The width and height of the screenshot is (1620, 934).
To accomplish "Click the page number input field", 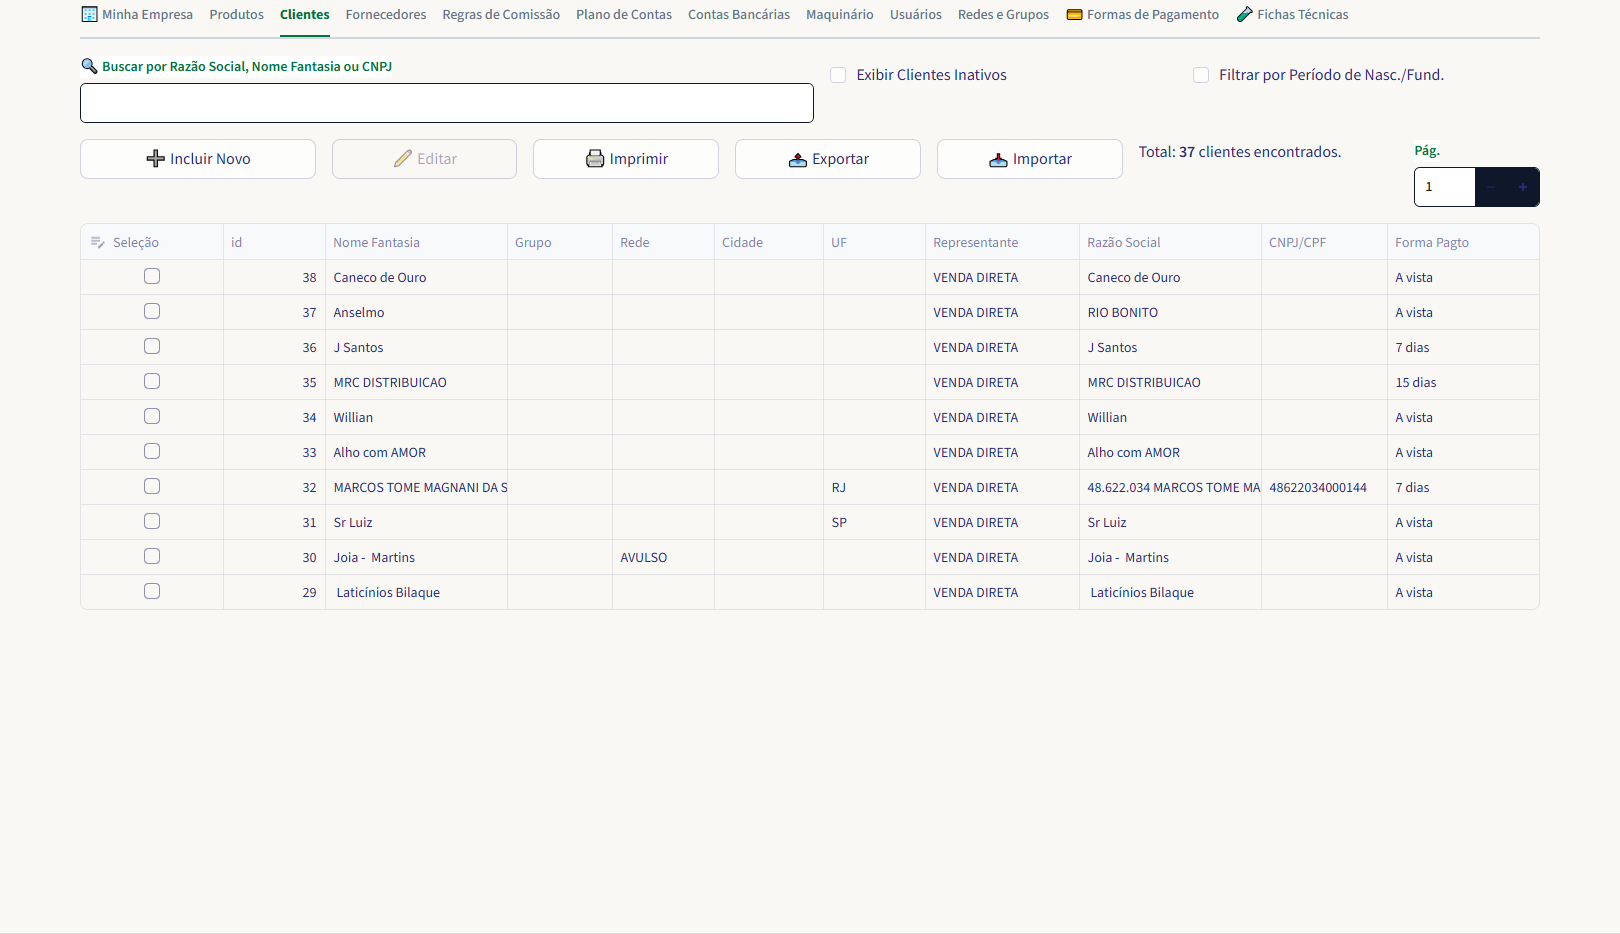I will click(1445, 187).
